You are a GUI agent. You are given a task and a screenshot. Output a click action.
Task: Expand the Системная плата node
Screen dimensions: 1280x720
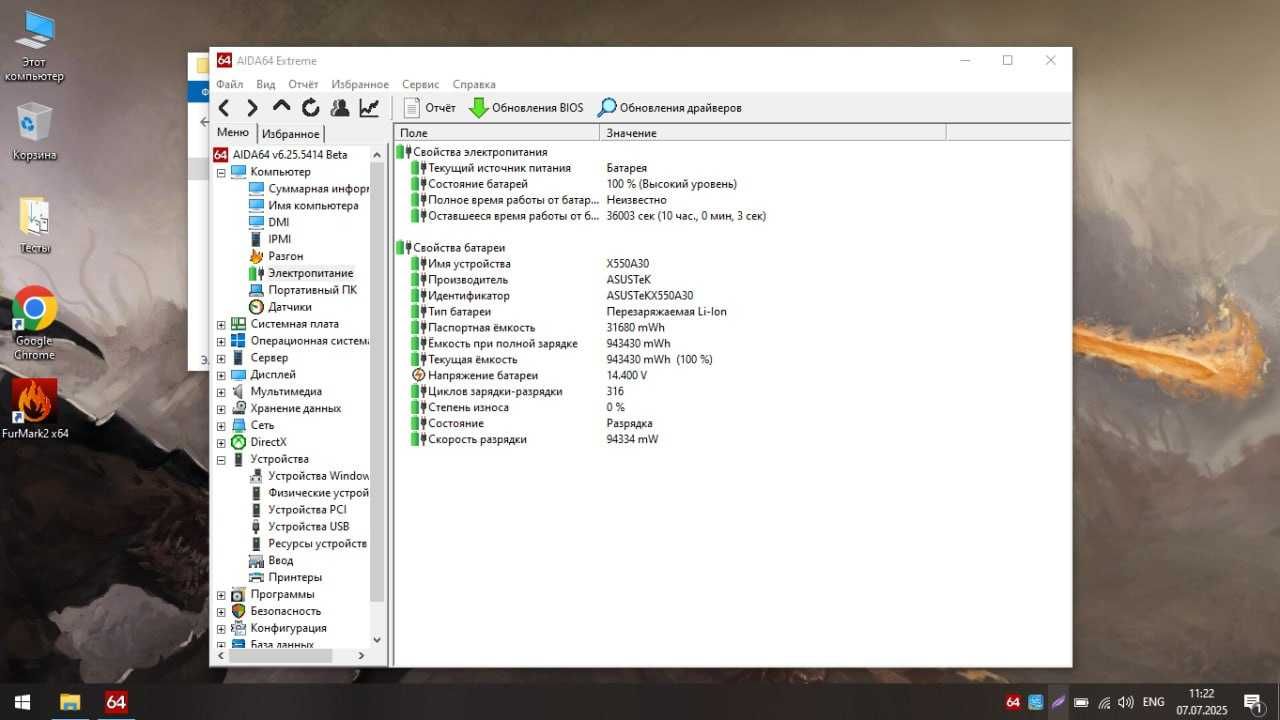(x=221, y=324)
